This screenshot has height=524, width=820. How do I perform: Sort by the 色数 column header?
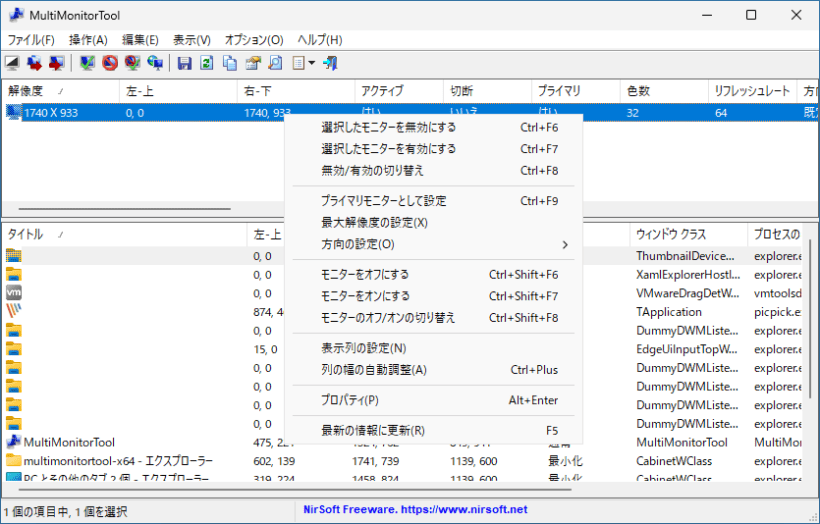click(x=664, y=91)
